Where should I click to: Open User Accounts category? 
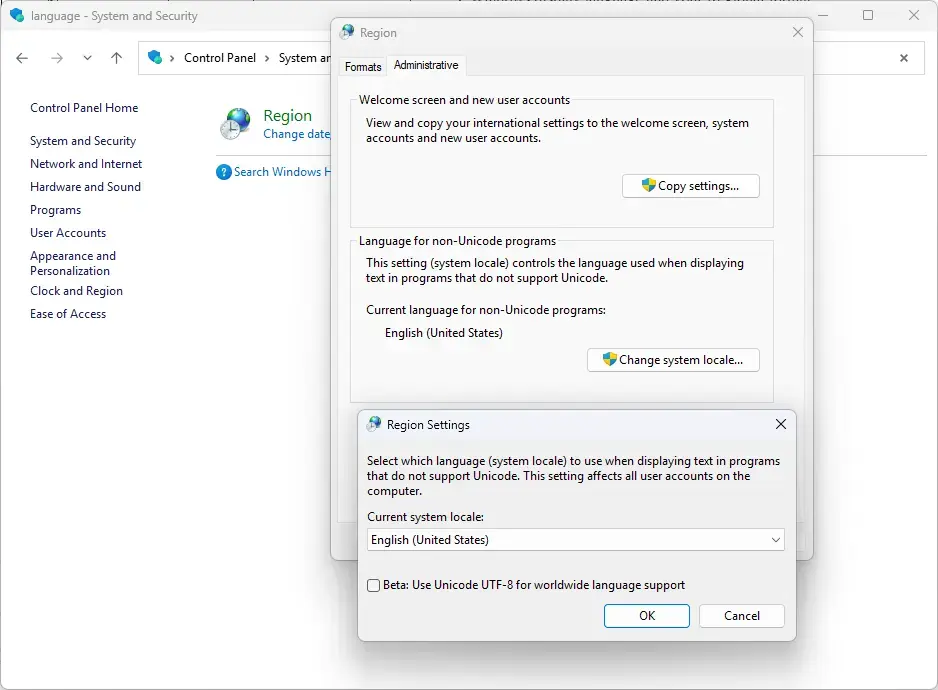click(x=68, y=233)
